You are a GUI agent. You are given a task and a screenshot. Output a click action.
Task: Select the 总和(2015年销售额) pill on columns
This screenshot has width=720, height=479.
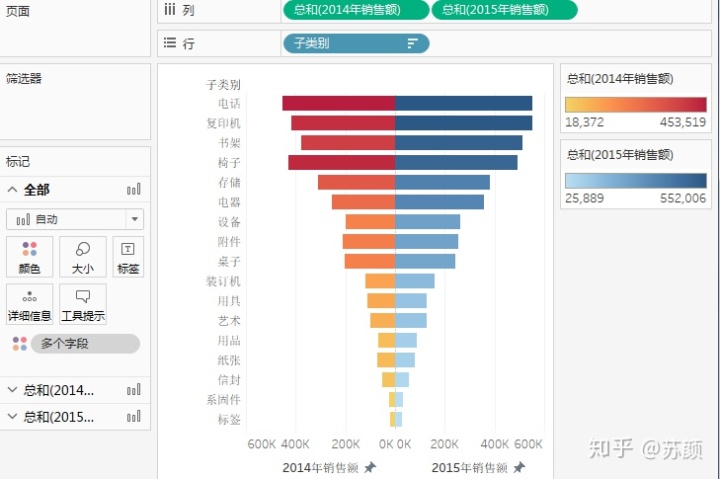pyautogui.click(x=504, y=10)
